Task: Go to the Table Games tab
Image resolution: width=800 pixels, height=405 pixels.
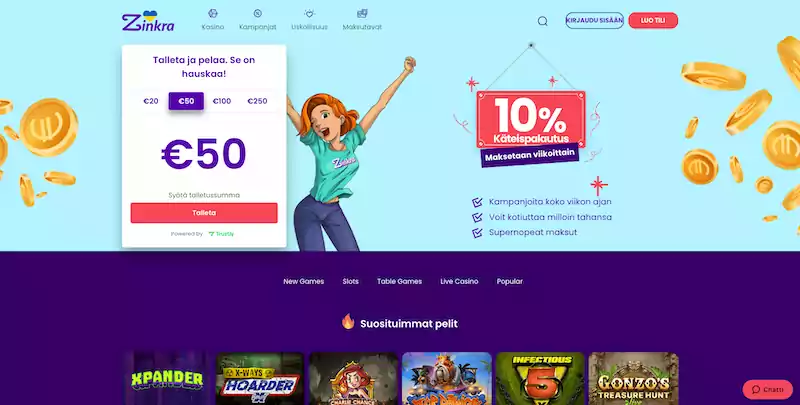Action: point(399,281)
